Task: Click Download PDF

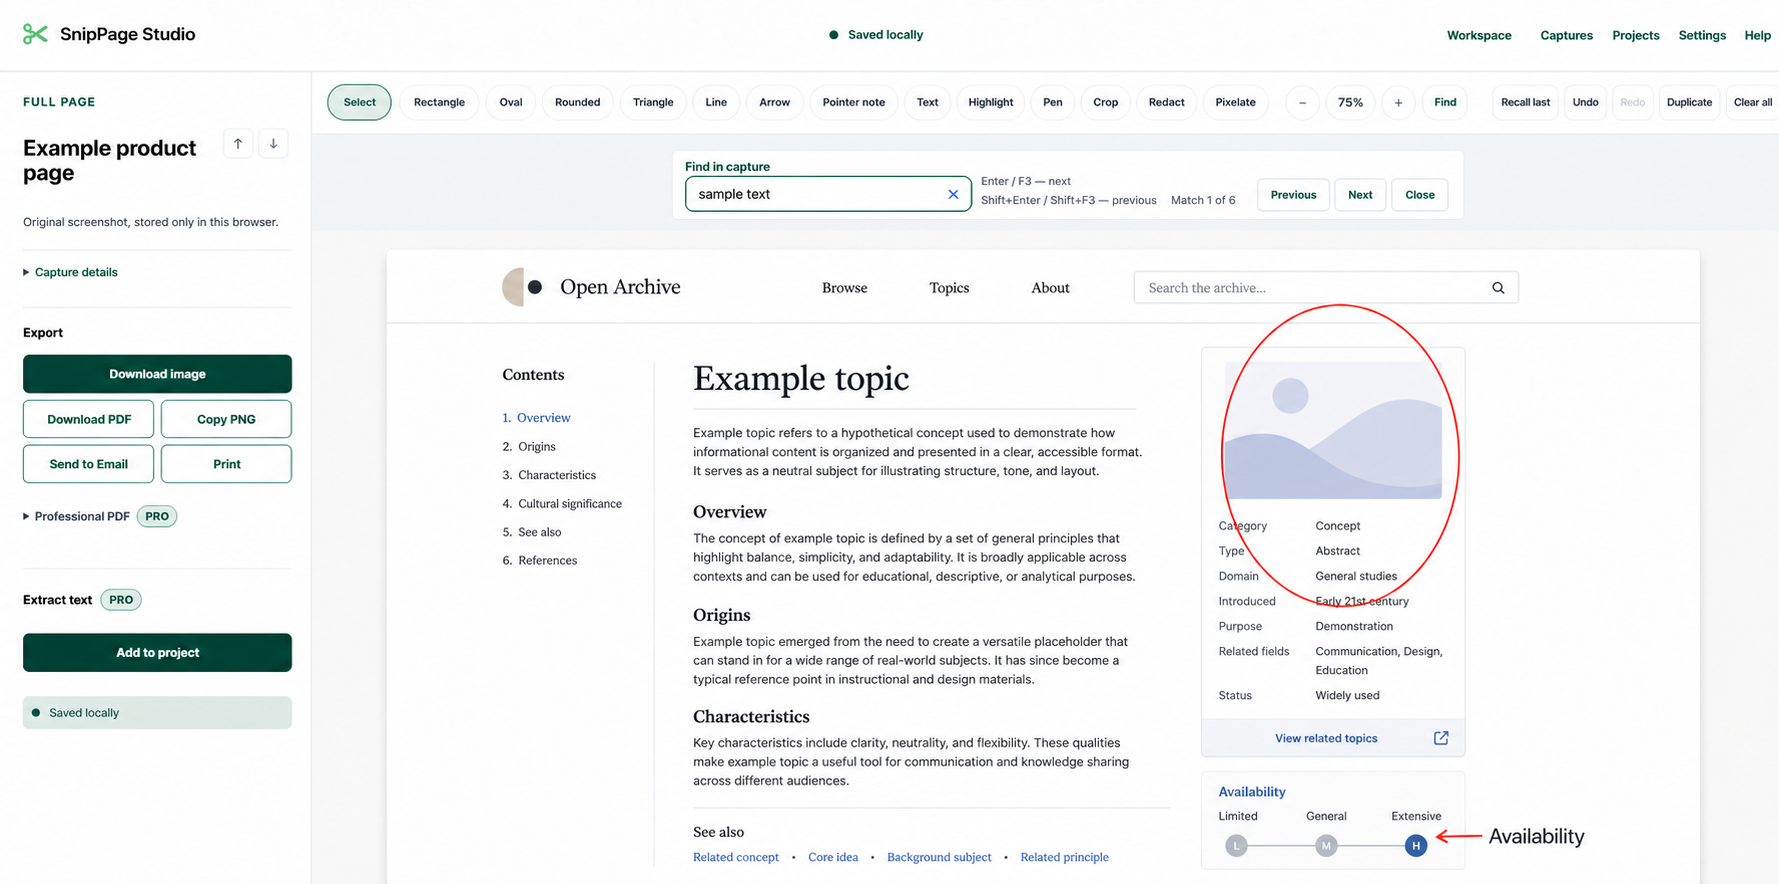Action: pyautogui.click(x=89, y=419)
